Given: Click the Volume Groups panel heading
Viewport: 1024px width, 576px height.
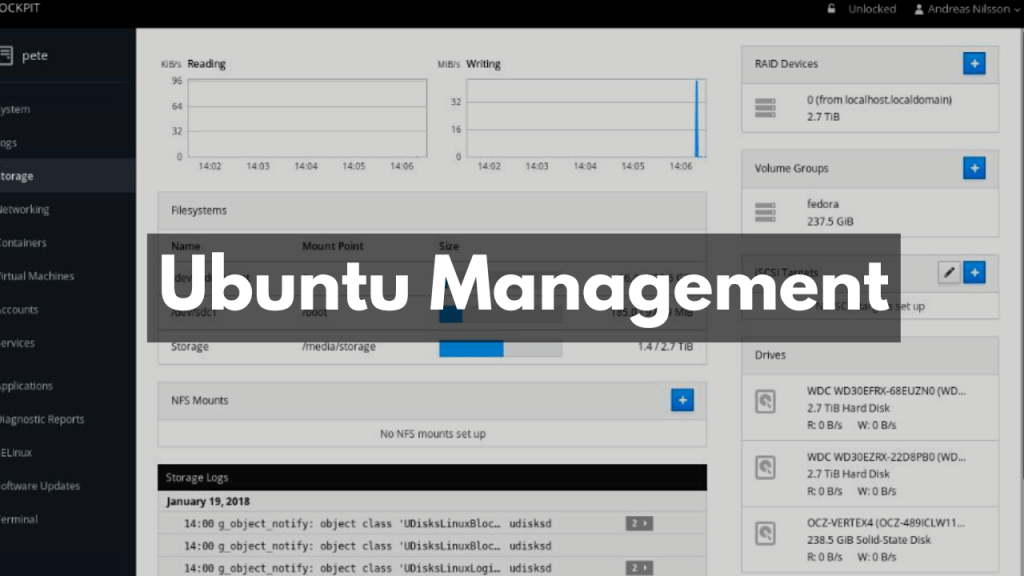Looking at the screenshot, I should coord(792,168).
